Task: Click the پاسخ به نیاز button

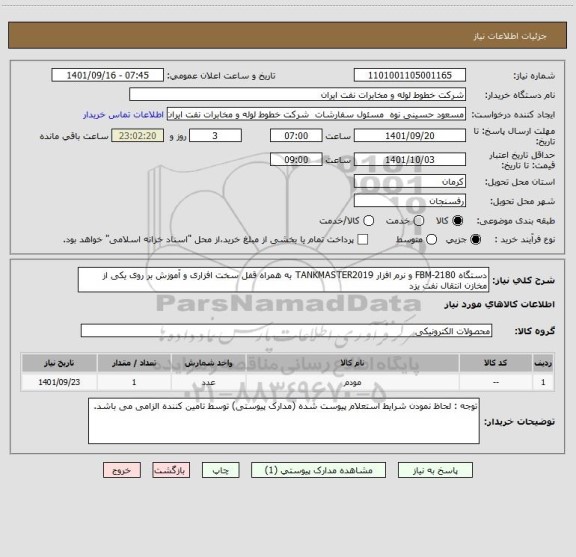Action: pos(435,470)
